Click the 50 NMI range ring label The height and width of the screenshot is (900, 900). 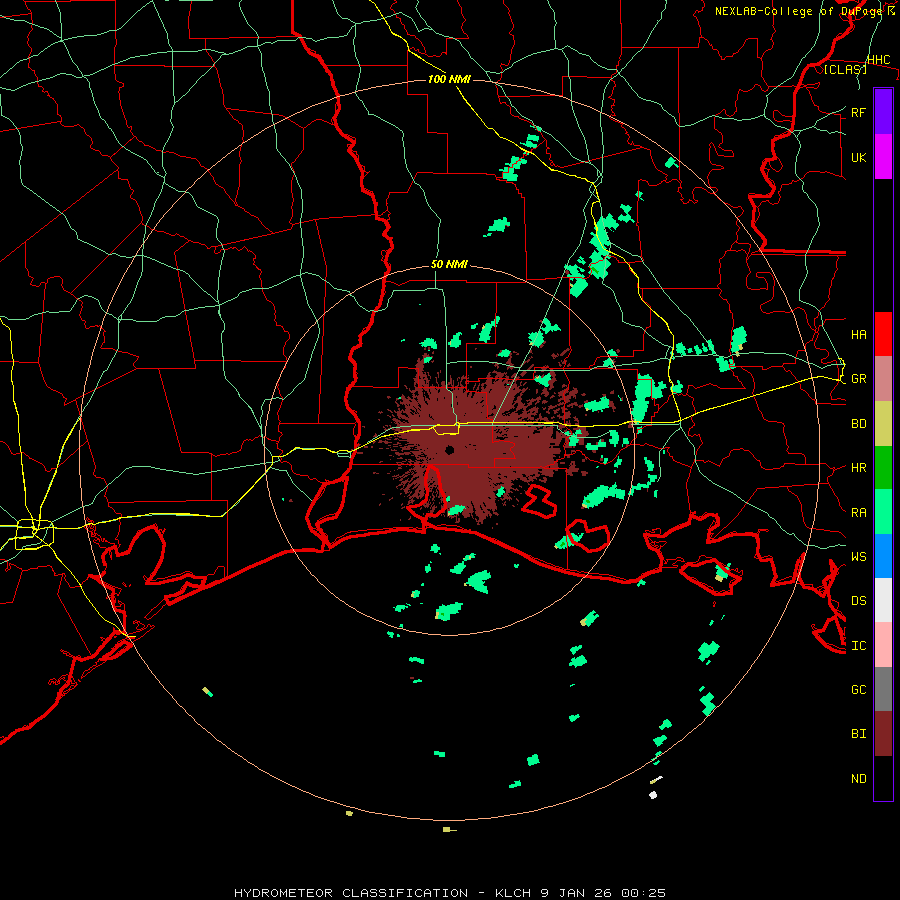tap(449, 264)
